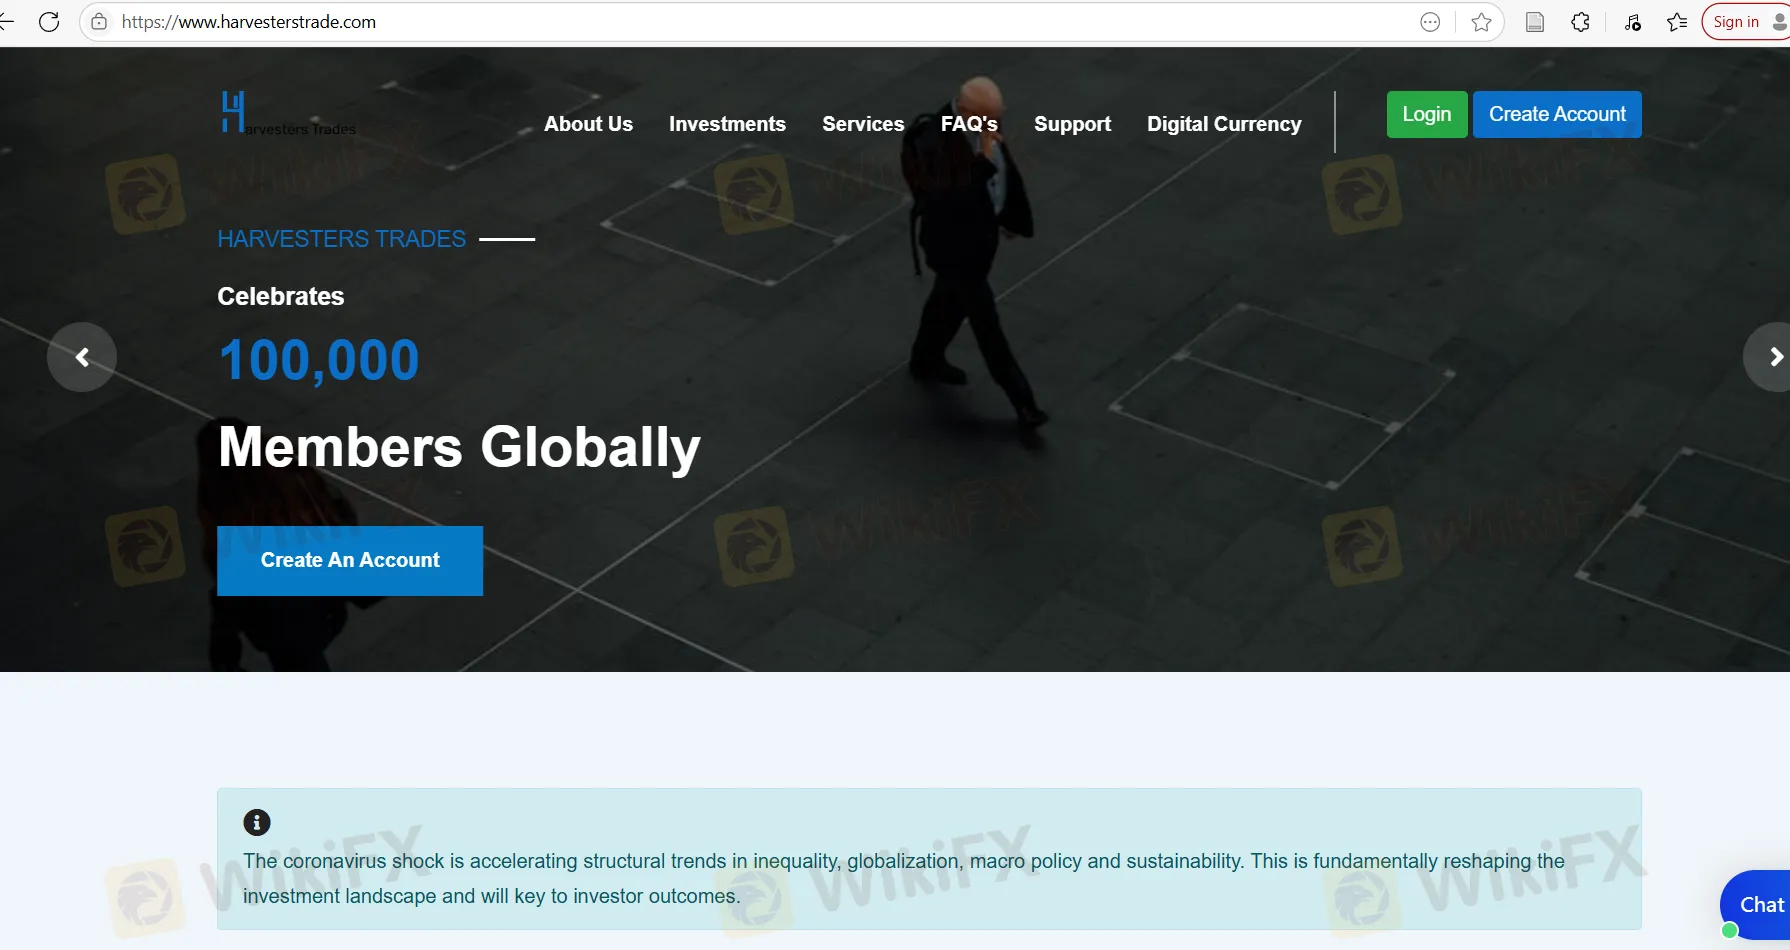This screenshot has height=950, width=1790.
Task: Click the info icon in coronavirus notice
Action: [257, 822]
